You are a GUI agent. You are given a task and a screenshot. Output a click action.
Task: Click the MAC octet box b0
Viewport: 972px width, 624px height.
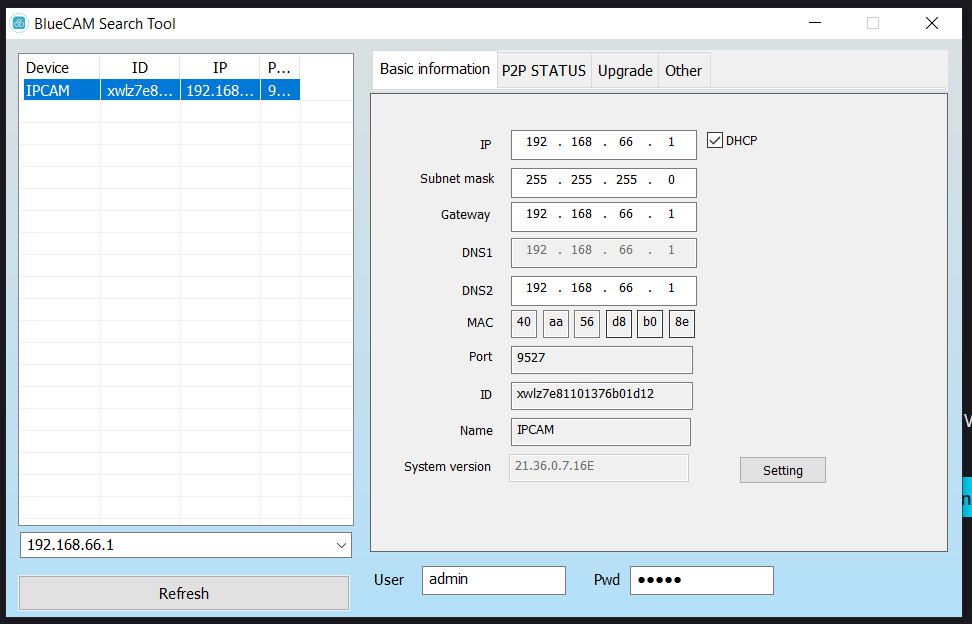pos(650,323)
